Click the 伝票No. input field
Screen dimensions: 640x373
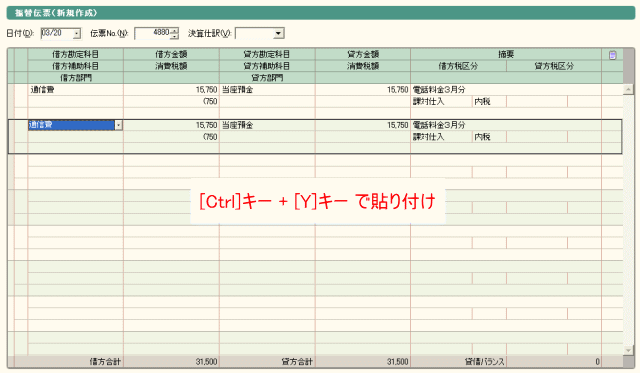(153, 33)
